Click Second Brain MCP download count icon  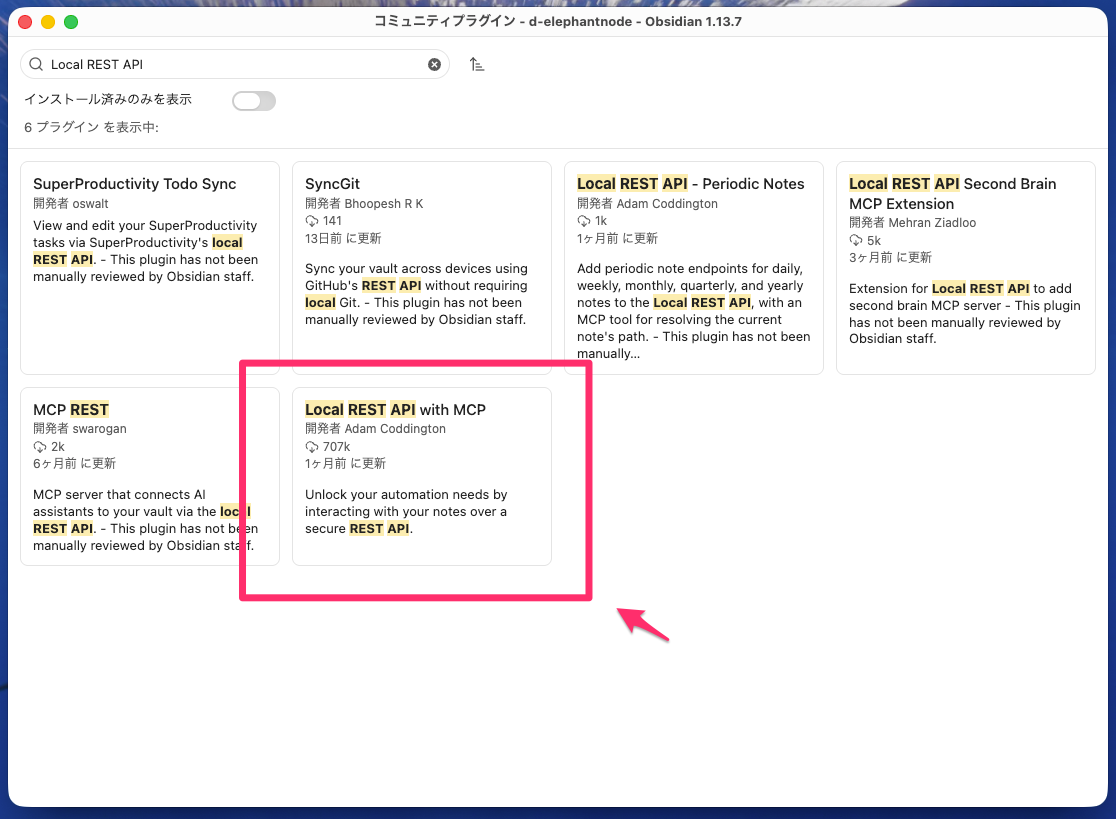click(856, 241)
